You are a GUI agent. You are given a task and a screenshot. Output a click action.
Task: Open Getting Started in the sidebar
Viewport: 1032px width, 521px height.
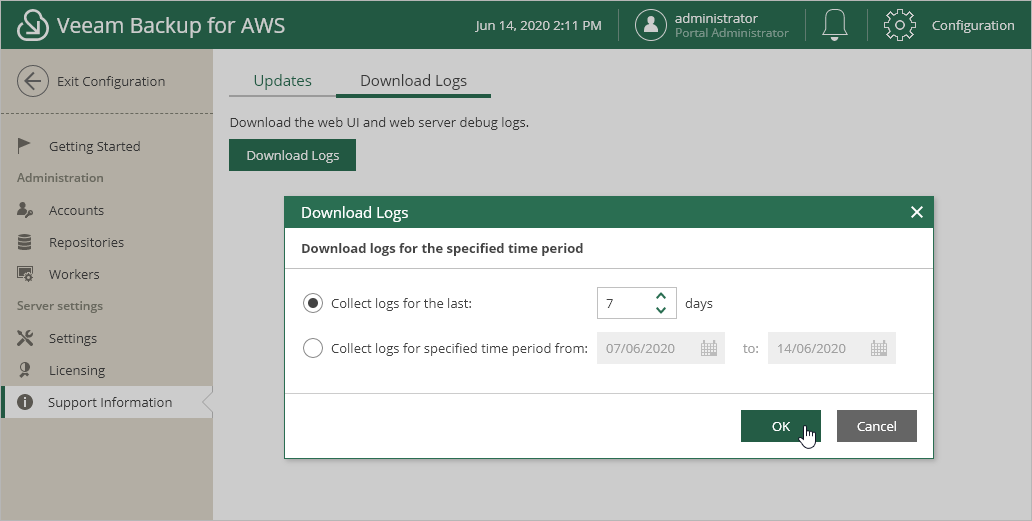click(x=94, y=146)
